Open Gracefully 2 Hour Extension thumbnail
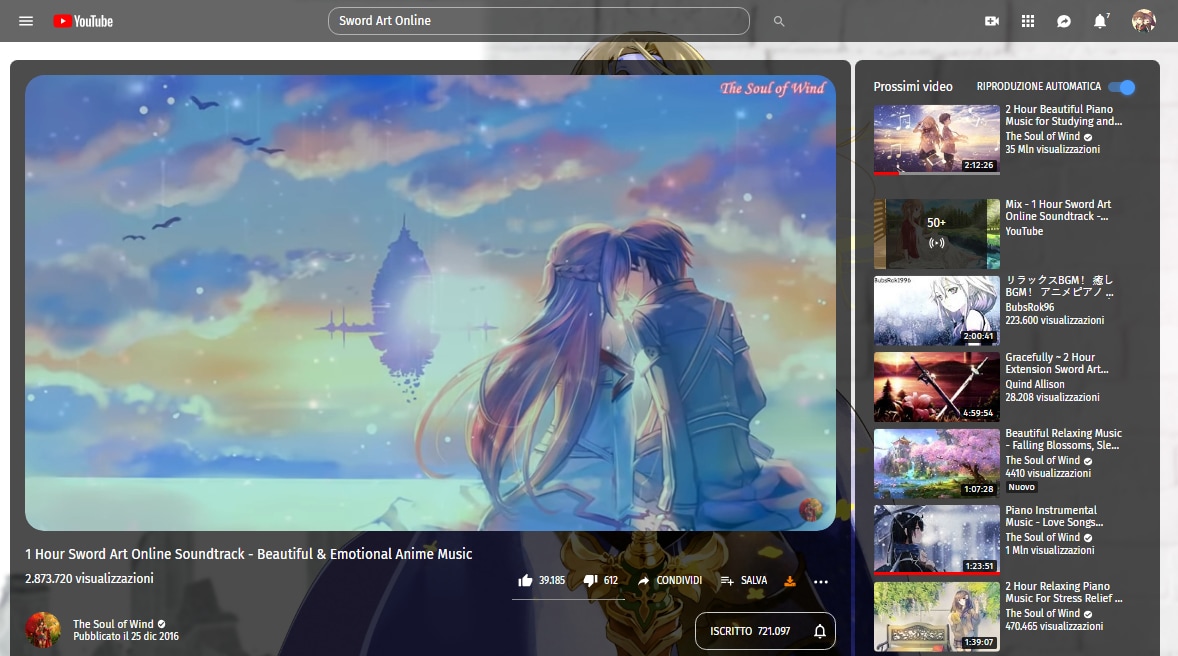This screenshot has height=656, width=1178. 936,387
